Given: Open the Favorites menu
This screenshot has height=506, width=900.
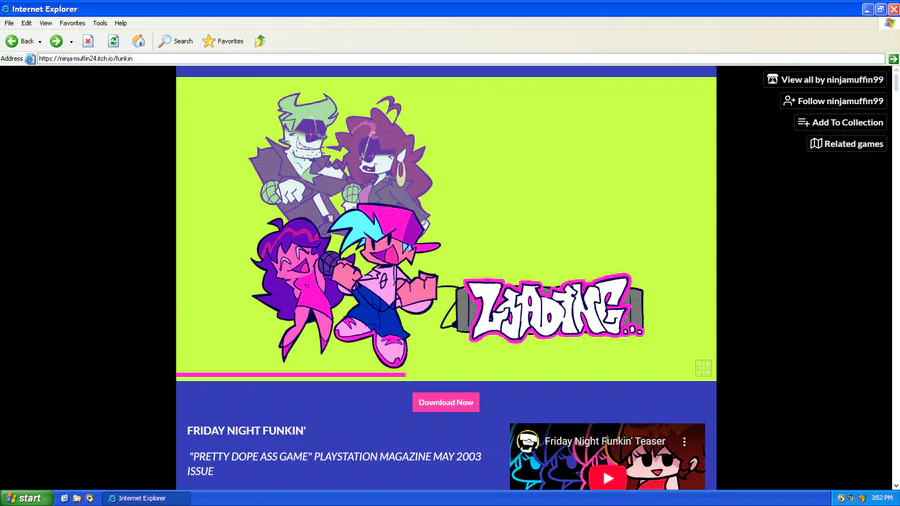Looking at the screenshot, I should tap(72, 23).
